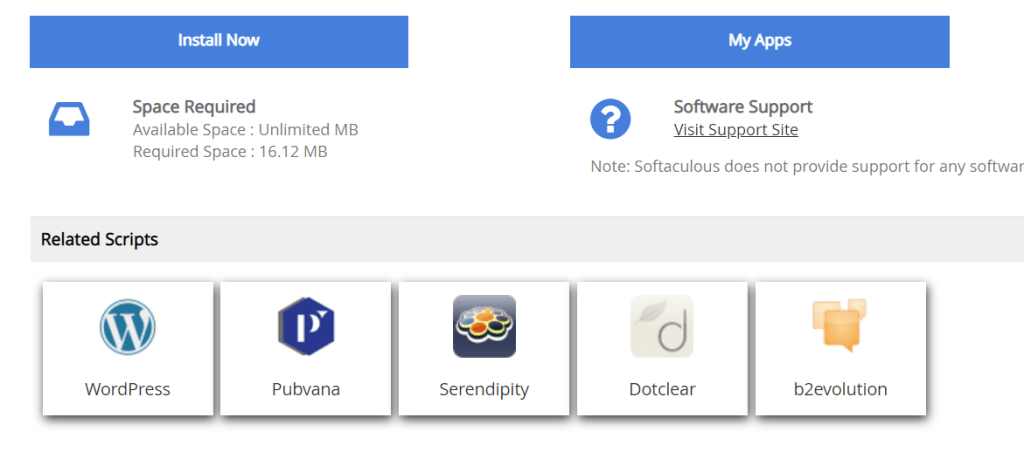Click the Software Support question mark icon
This screenshot has width=1024, height=452.
610,119
